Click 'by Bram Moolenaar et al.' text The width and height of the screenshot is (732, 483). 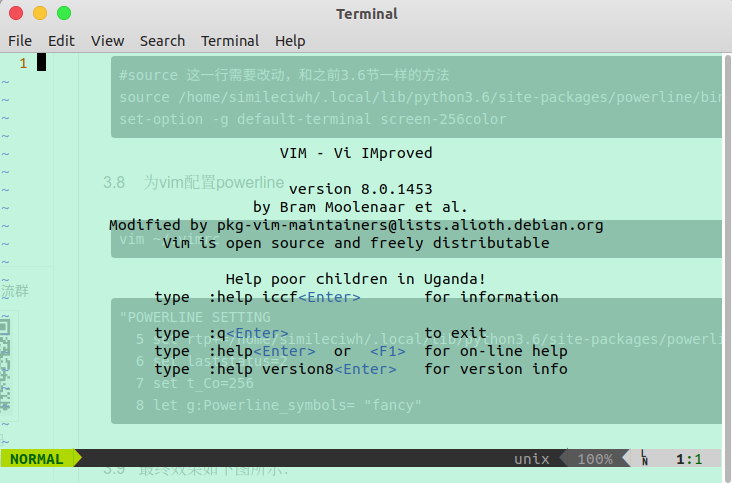(360, 207)
